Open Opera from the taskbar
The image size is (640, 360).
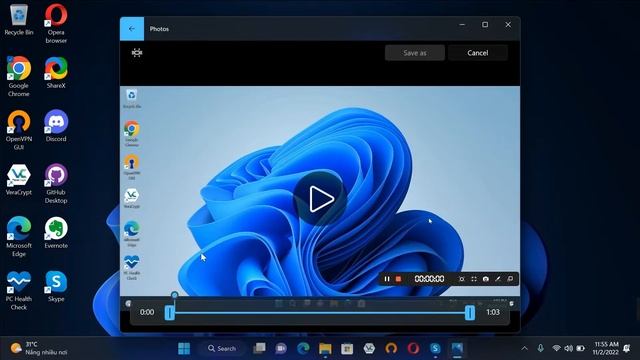coord(413,348)
